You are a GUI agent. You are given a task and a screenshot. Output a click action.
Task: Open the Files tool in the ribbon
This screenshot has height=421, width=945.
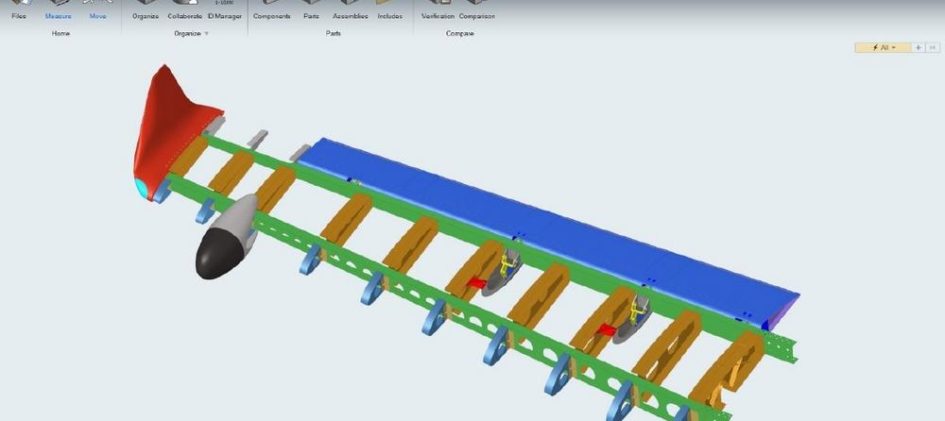(19, 10)
